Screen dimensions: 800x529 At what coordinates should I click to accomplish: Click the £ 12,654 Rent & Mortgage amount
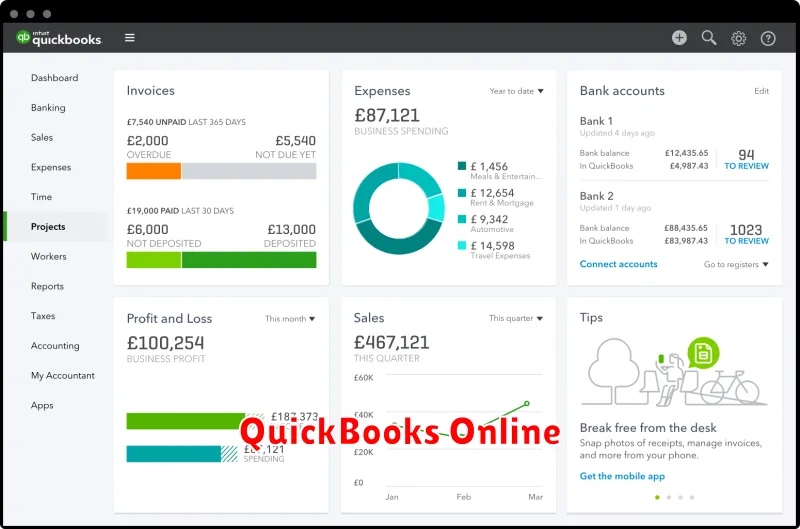coord(492,193)
